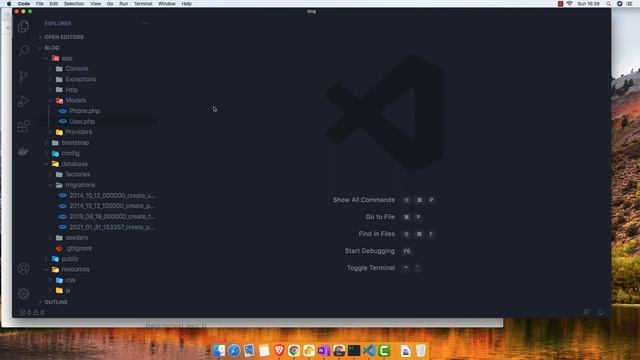Launch Google Chrome from the Dock
This screenshot has height=360, width=640.
pyautogui.click(x=294, y=350)
